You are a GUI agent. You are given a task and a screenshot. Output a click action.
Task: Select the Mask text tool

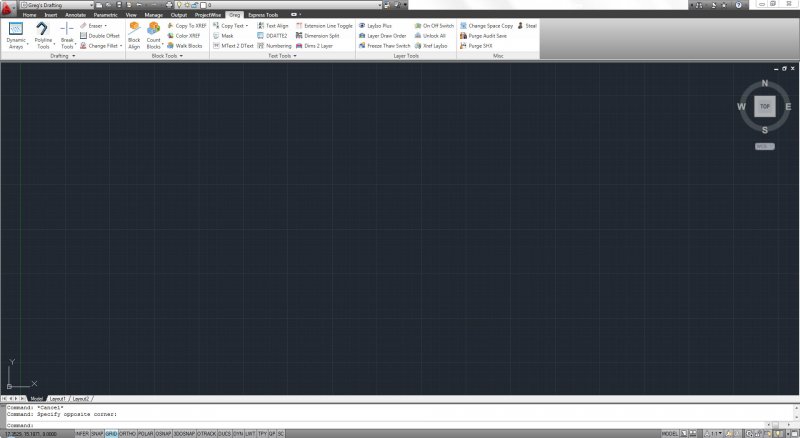point(223,36)
